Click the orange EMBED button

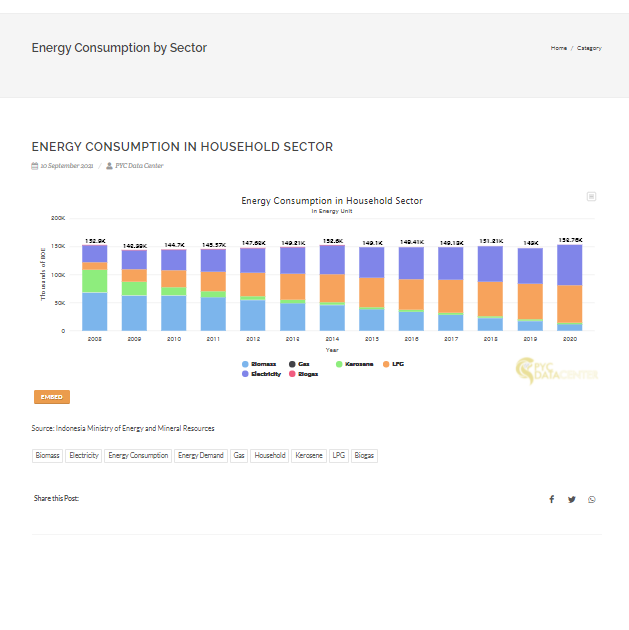point(52,397)
